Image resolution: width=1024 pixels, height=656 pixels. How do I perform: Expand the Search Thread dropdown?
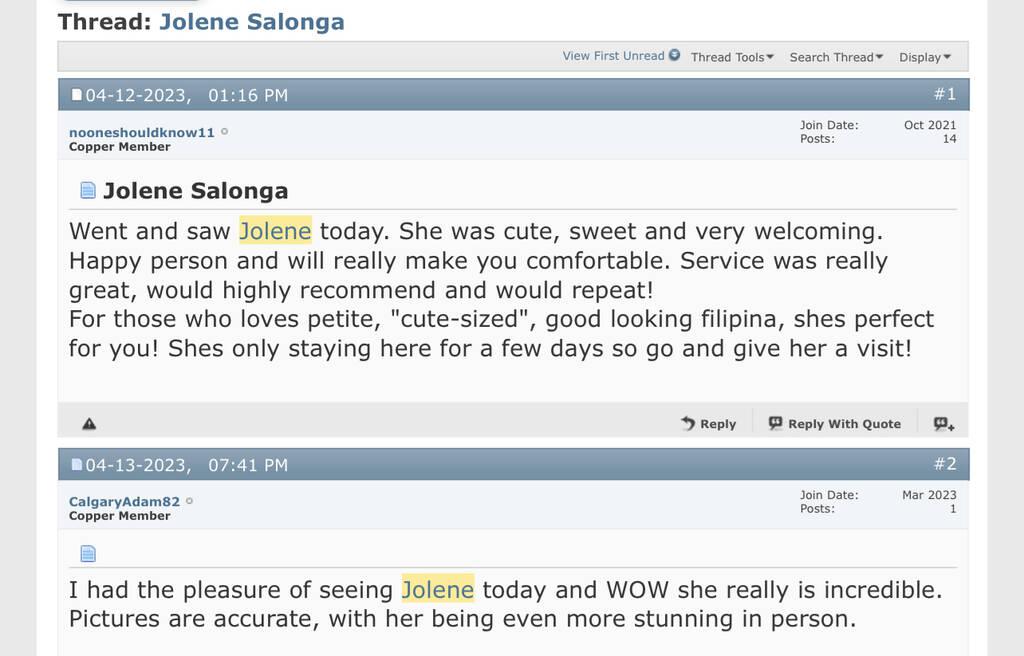tap(836, 57)
